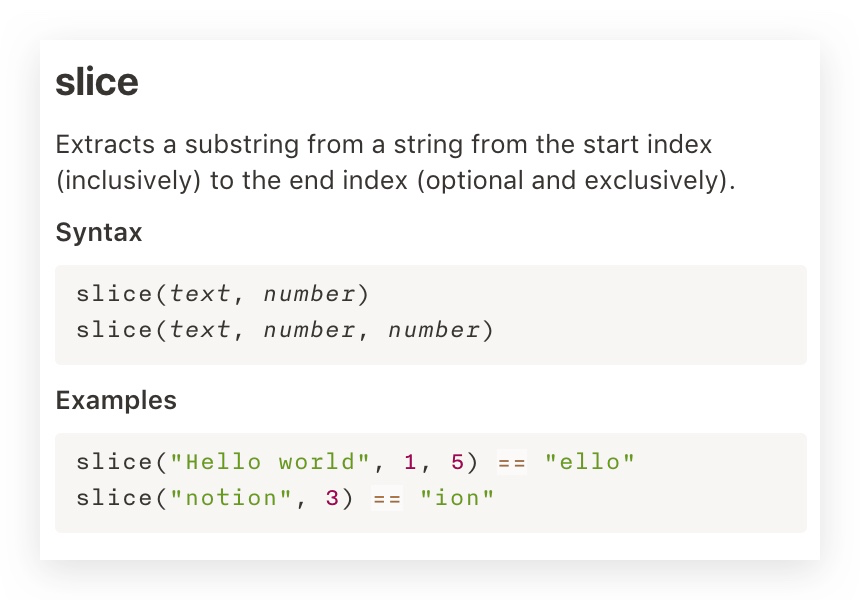Click the last italic "number" in second syntax line
The image size is (860, 600).
tap(434, 330)
